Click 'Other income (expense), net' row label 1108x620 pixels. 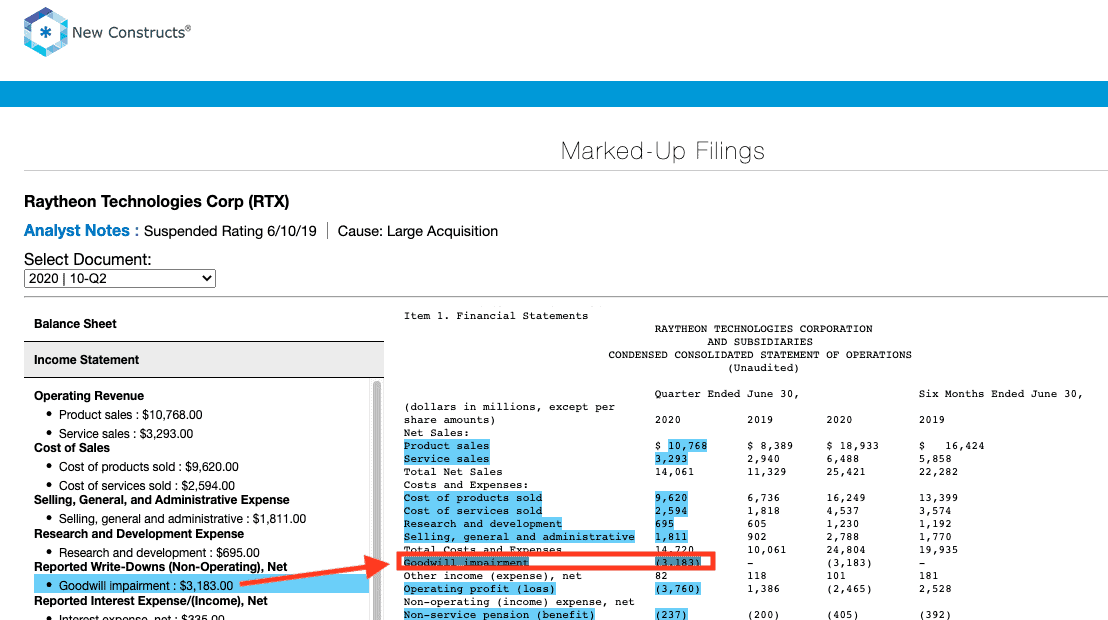pyautogui.click(x=493, y=576)
